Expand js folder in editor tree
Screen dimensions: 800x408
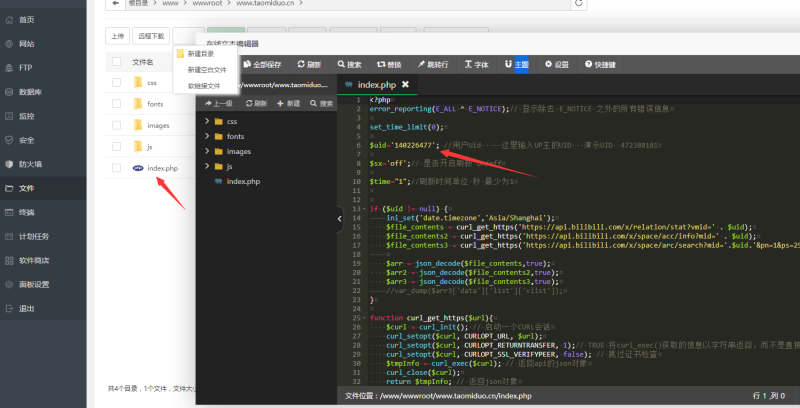click(x=207, y=166)
